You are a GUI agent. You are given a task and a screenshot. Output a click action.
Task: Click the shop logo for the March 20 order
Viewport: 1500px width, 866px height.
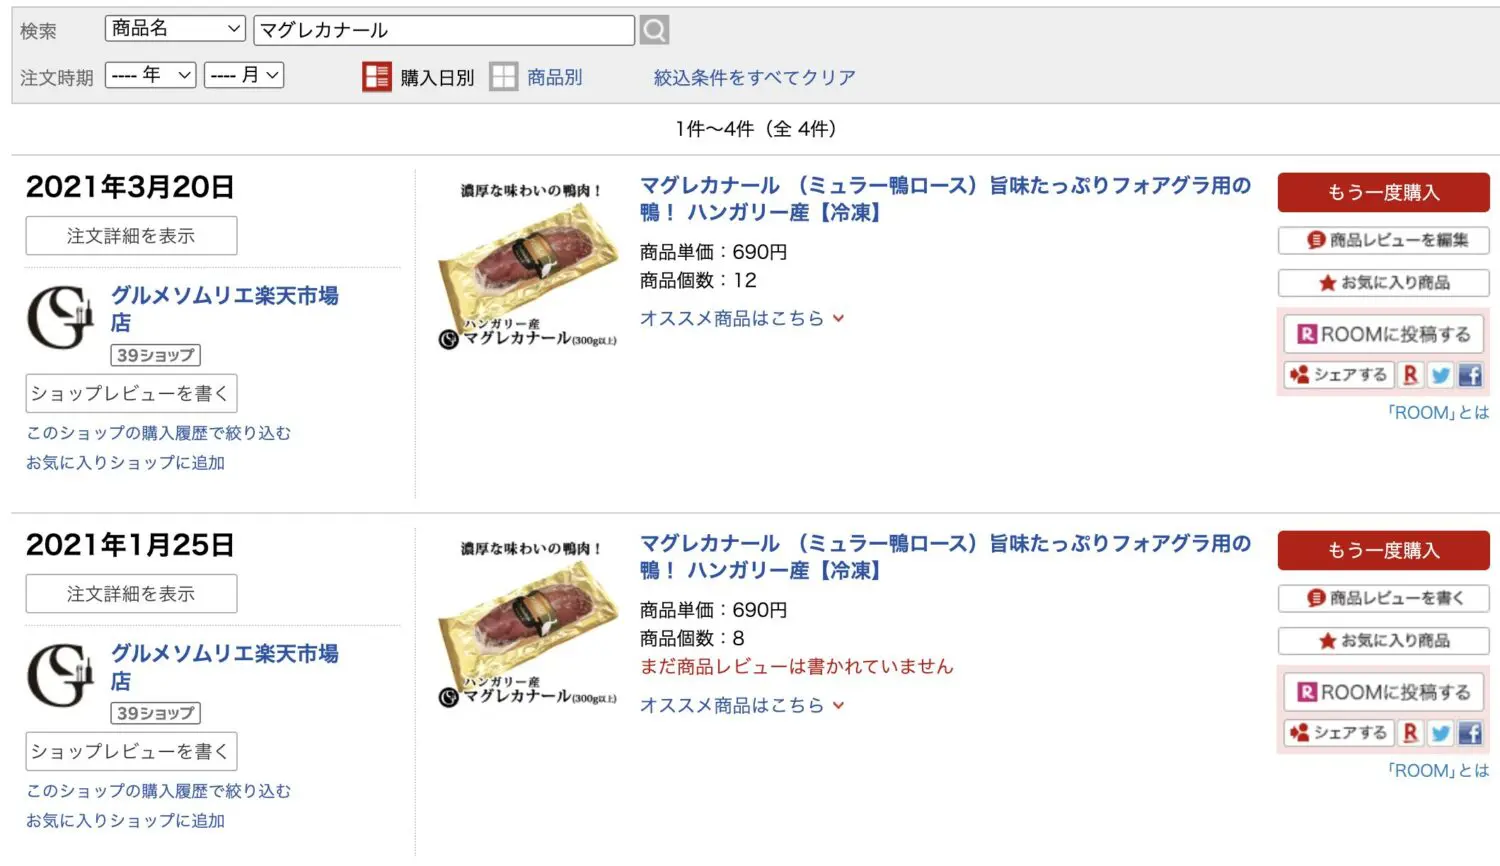[x=60, y=318]
